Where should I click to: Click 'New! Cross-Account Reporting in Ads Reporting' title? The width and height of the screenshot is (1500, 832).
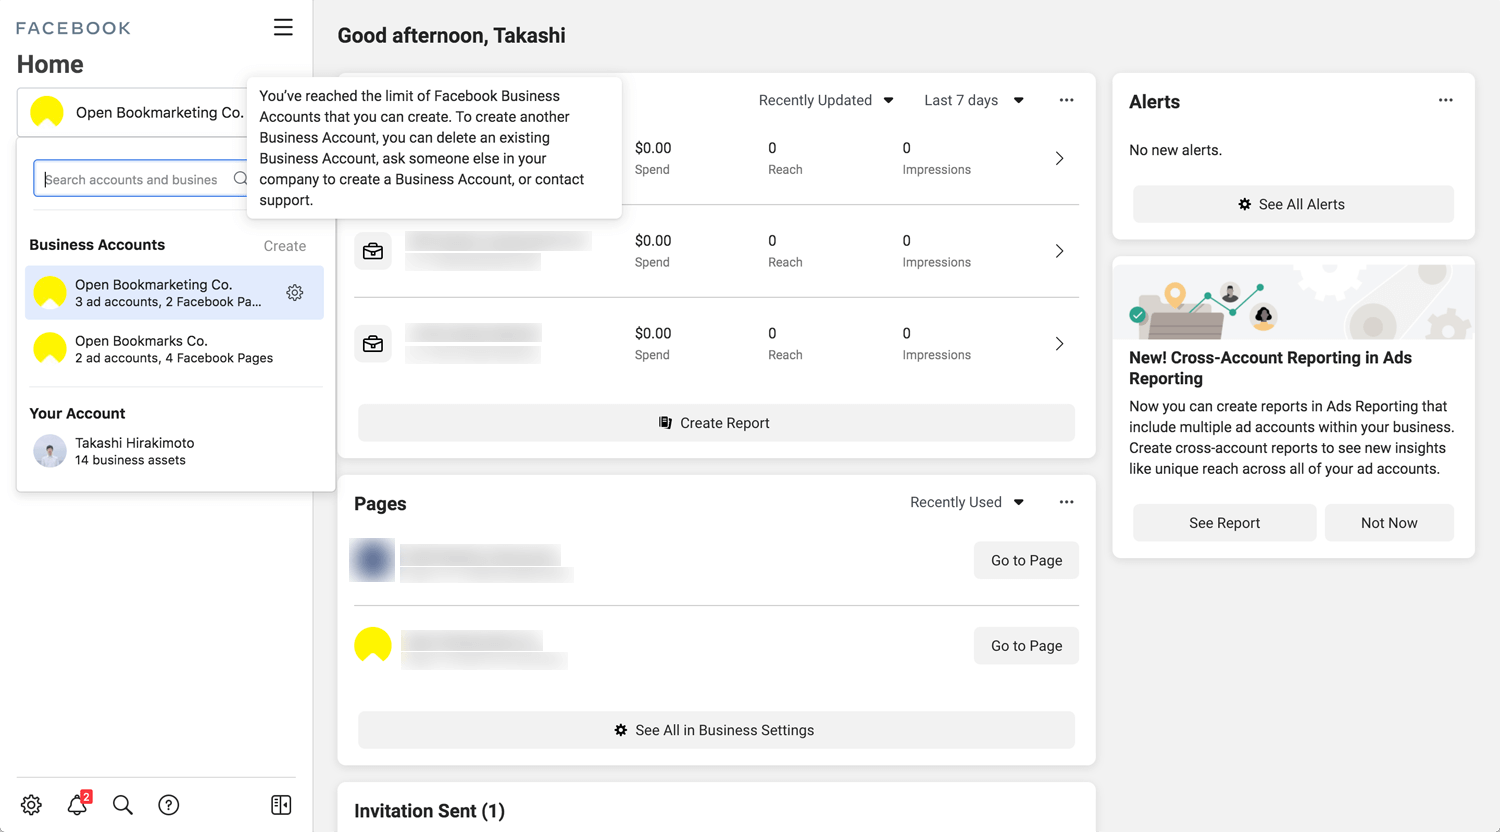click(1270, 368)
